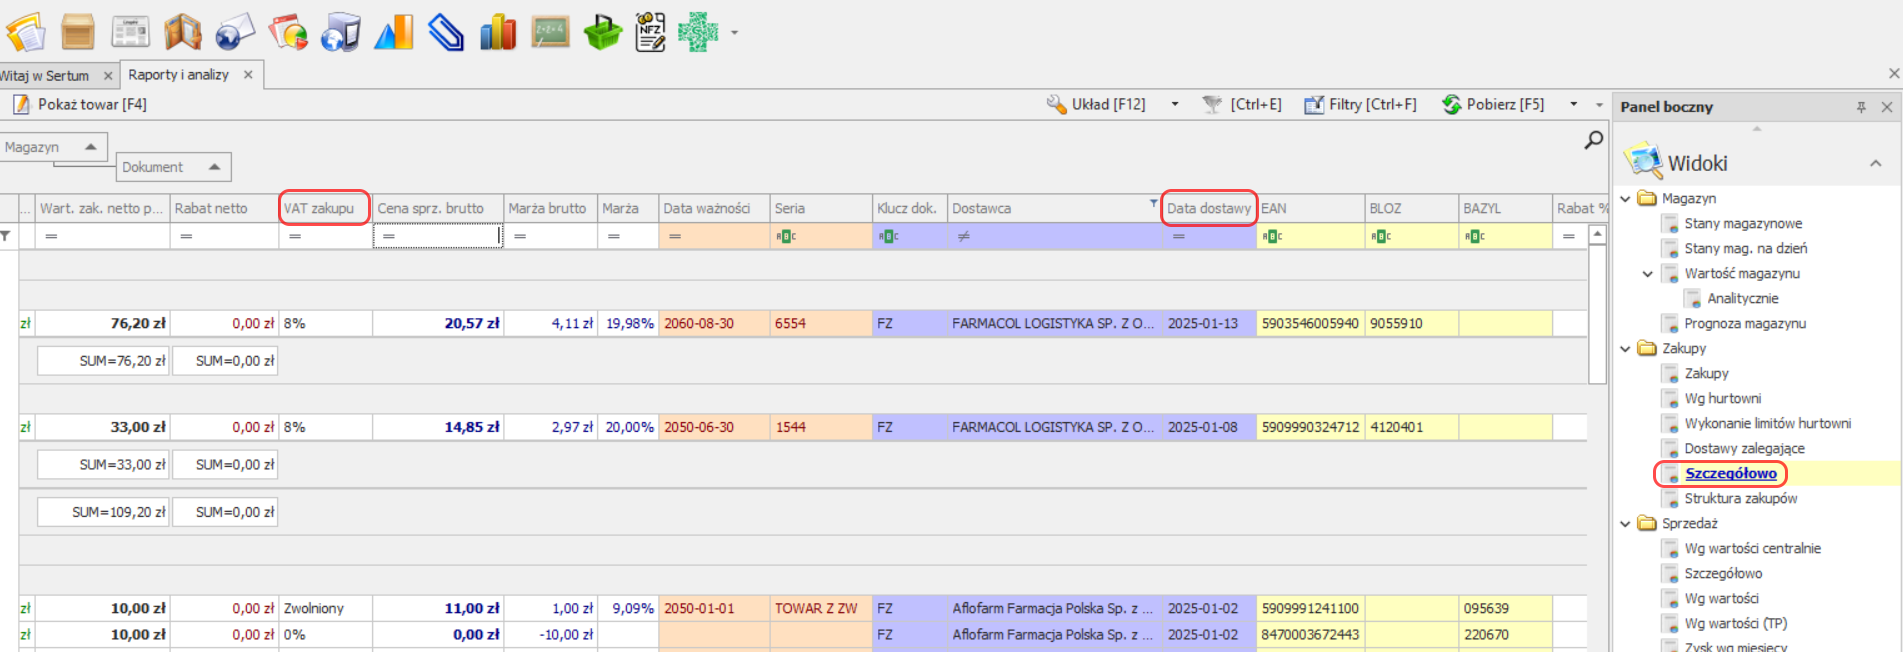Open dropdown arrow next to Układ [F12]
The height and width of the screenshot is (652, 1903).
click(1175, 104)
